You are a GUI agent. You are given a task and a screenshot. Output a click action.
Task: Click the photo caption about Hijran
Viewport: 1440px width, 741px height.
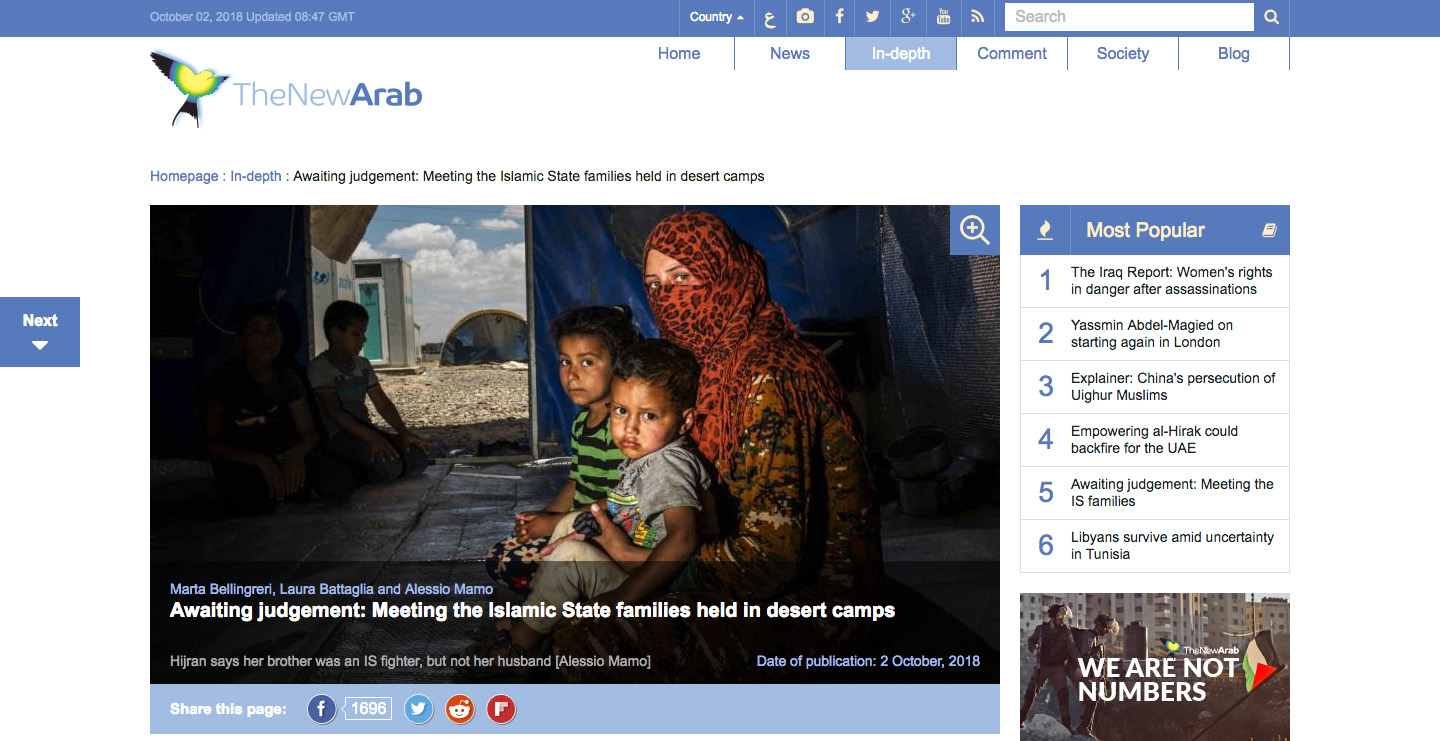410,661
